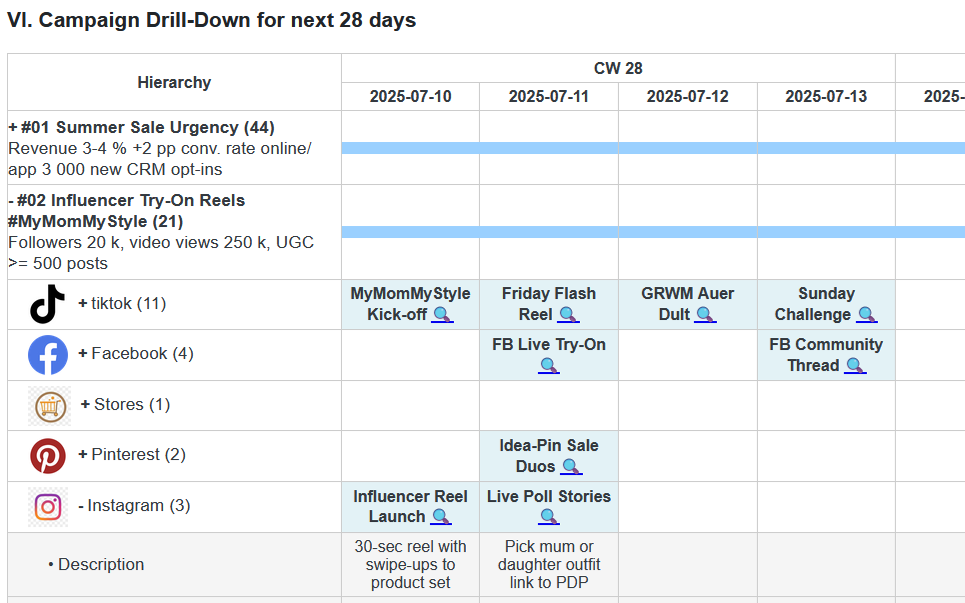
Task: Open magnifier for GRWM Auer Dult
Action: pyautogui.click(x=705, y=315)
